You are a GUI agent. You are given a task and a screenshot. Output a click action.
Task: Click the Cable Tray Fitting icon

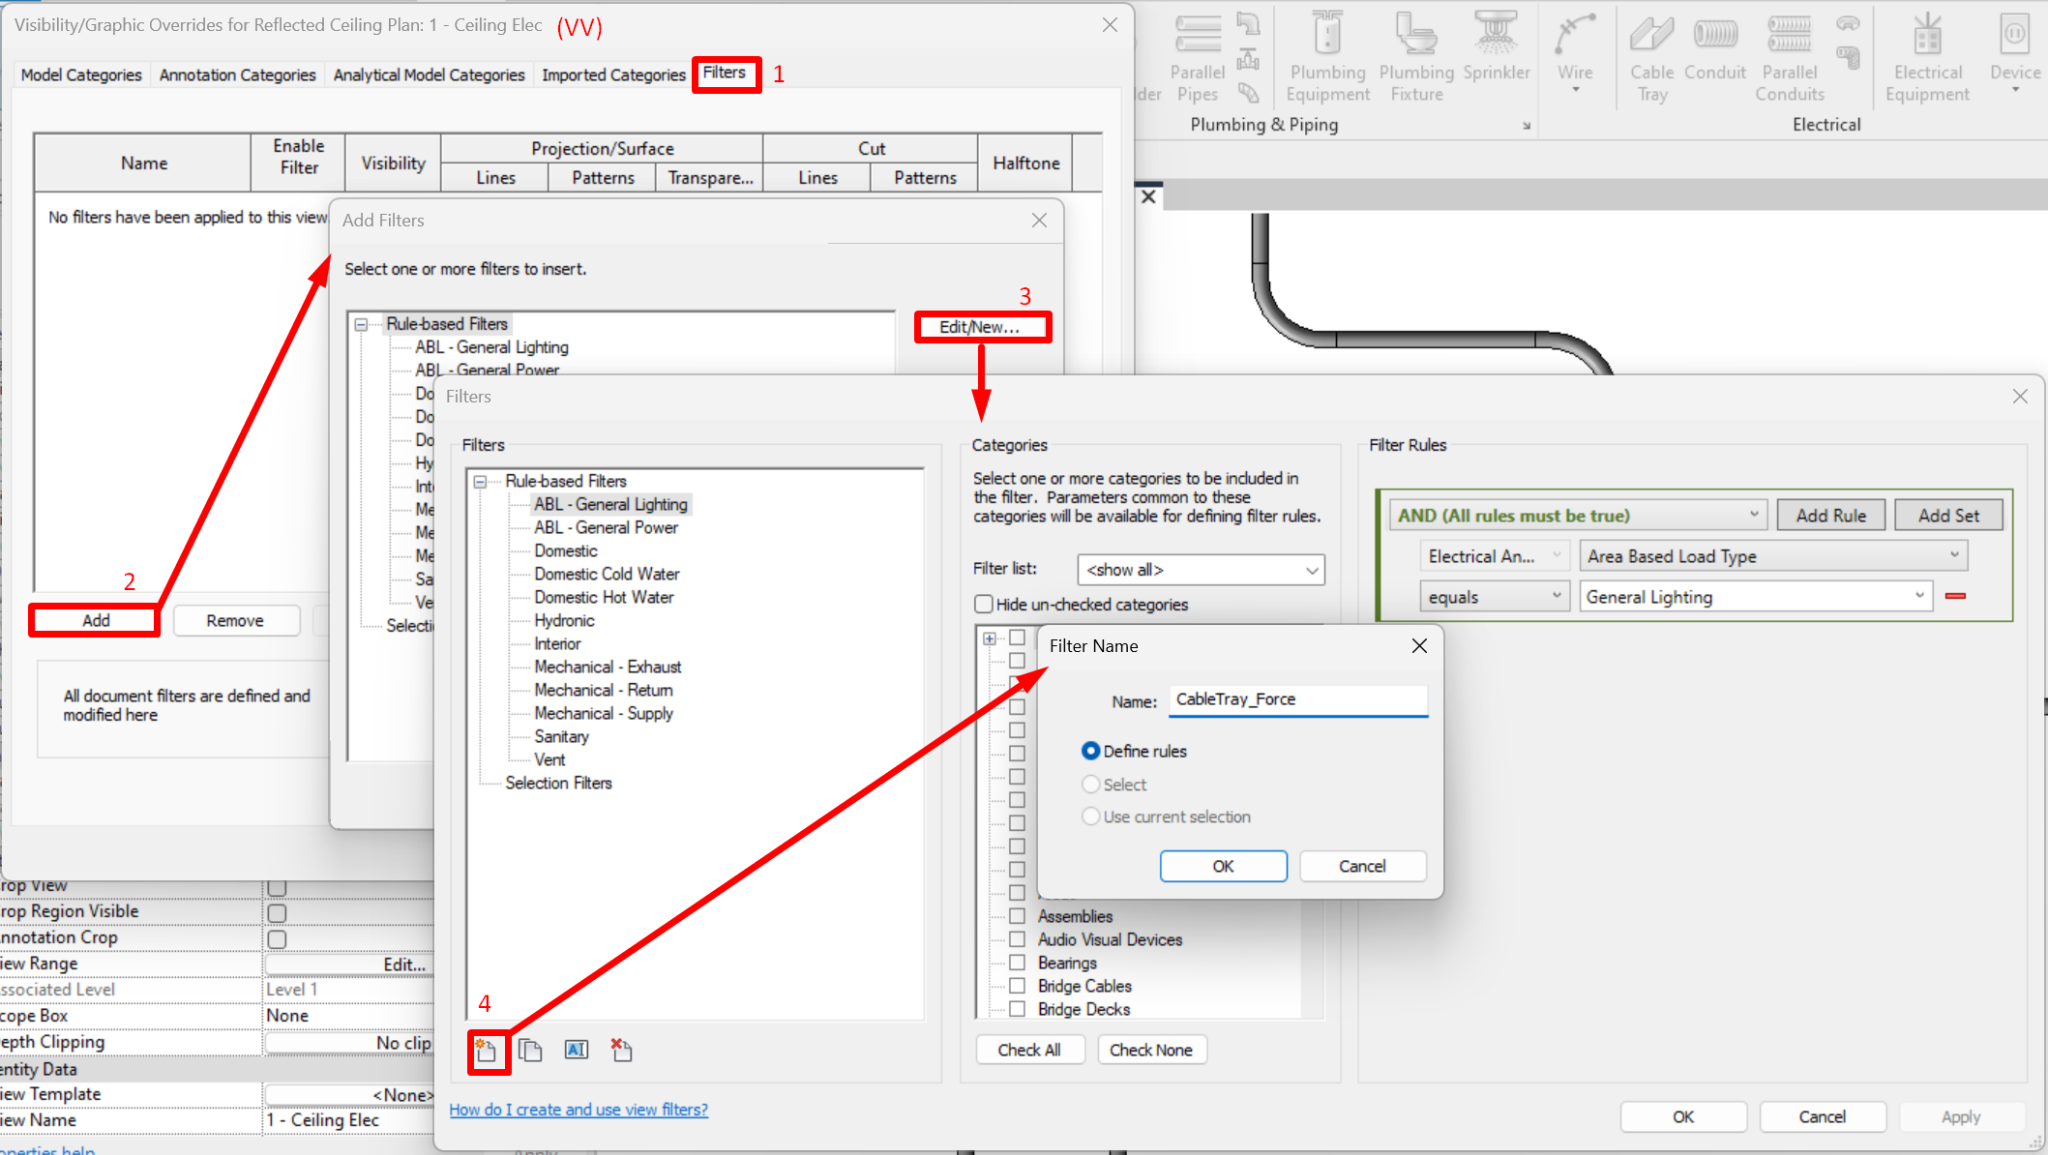[x=1847, y=23]
